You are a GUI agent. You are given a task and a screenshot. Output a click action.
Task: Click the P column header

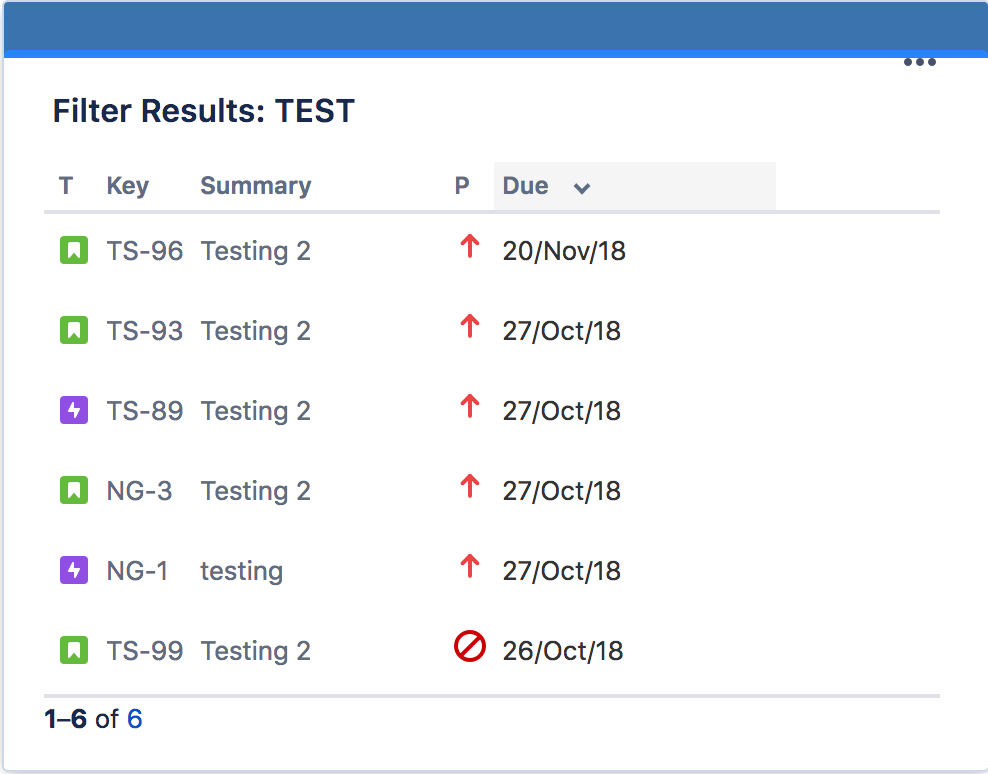click(462, 186)
